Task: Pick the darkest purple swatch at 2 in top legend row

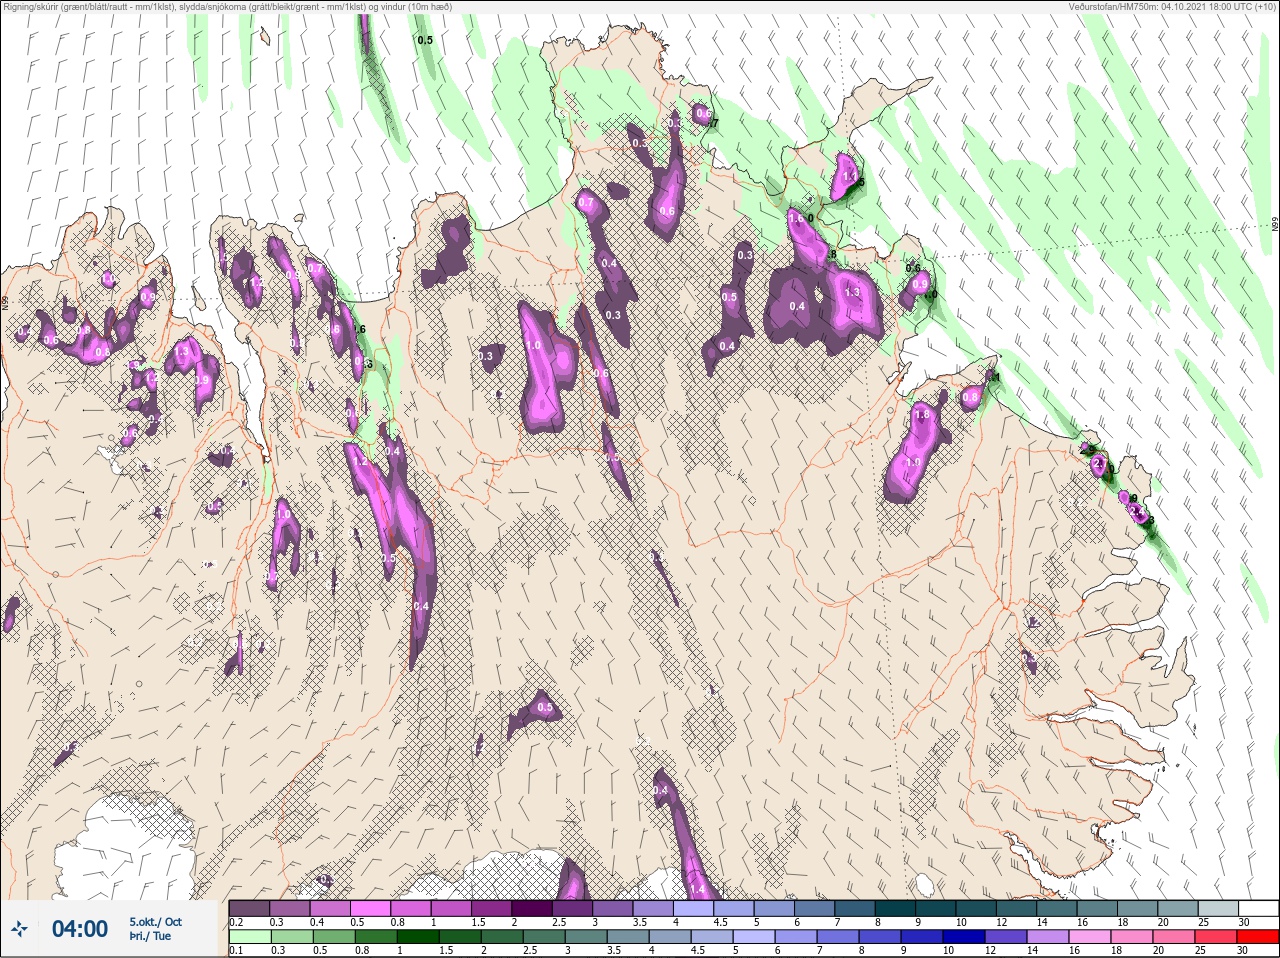Action: [534, 908]
